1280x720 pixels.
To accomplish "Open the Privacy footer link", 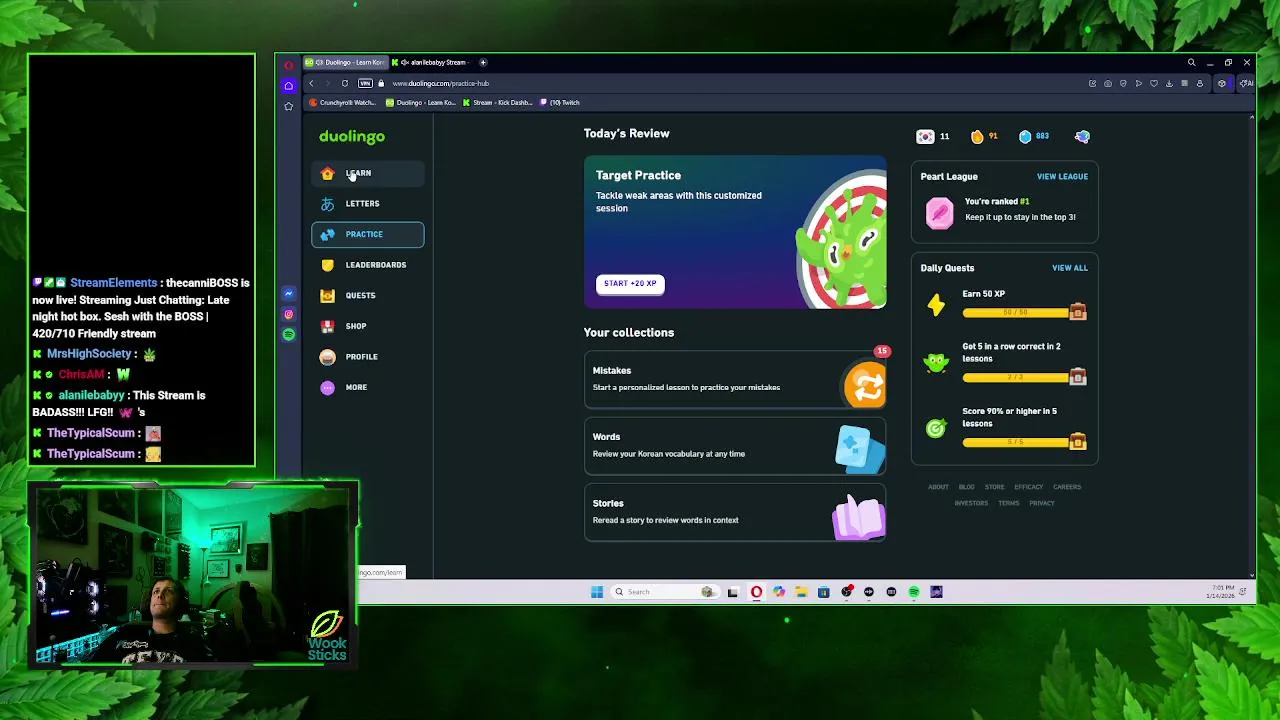I will click(1042, 503).
